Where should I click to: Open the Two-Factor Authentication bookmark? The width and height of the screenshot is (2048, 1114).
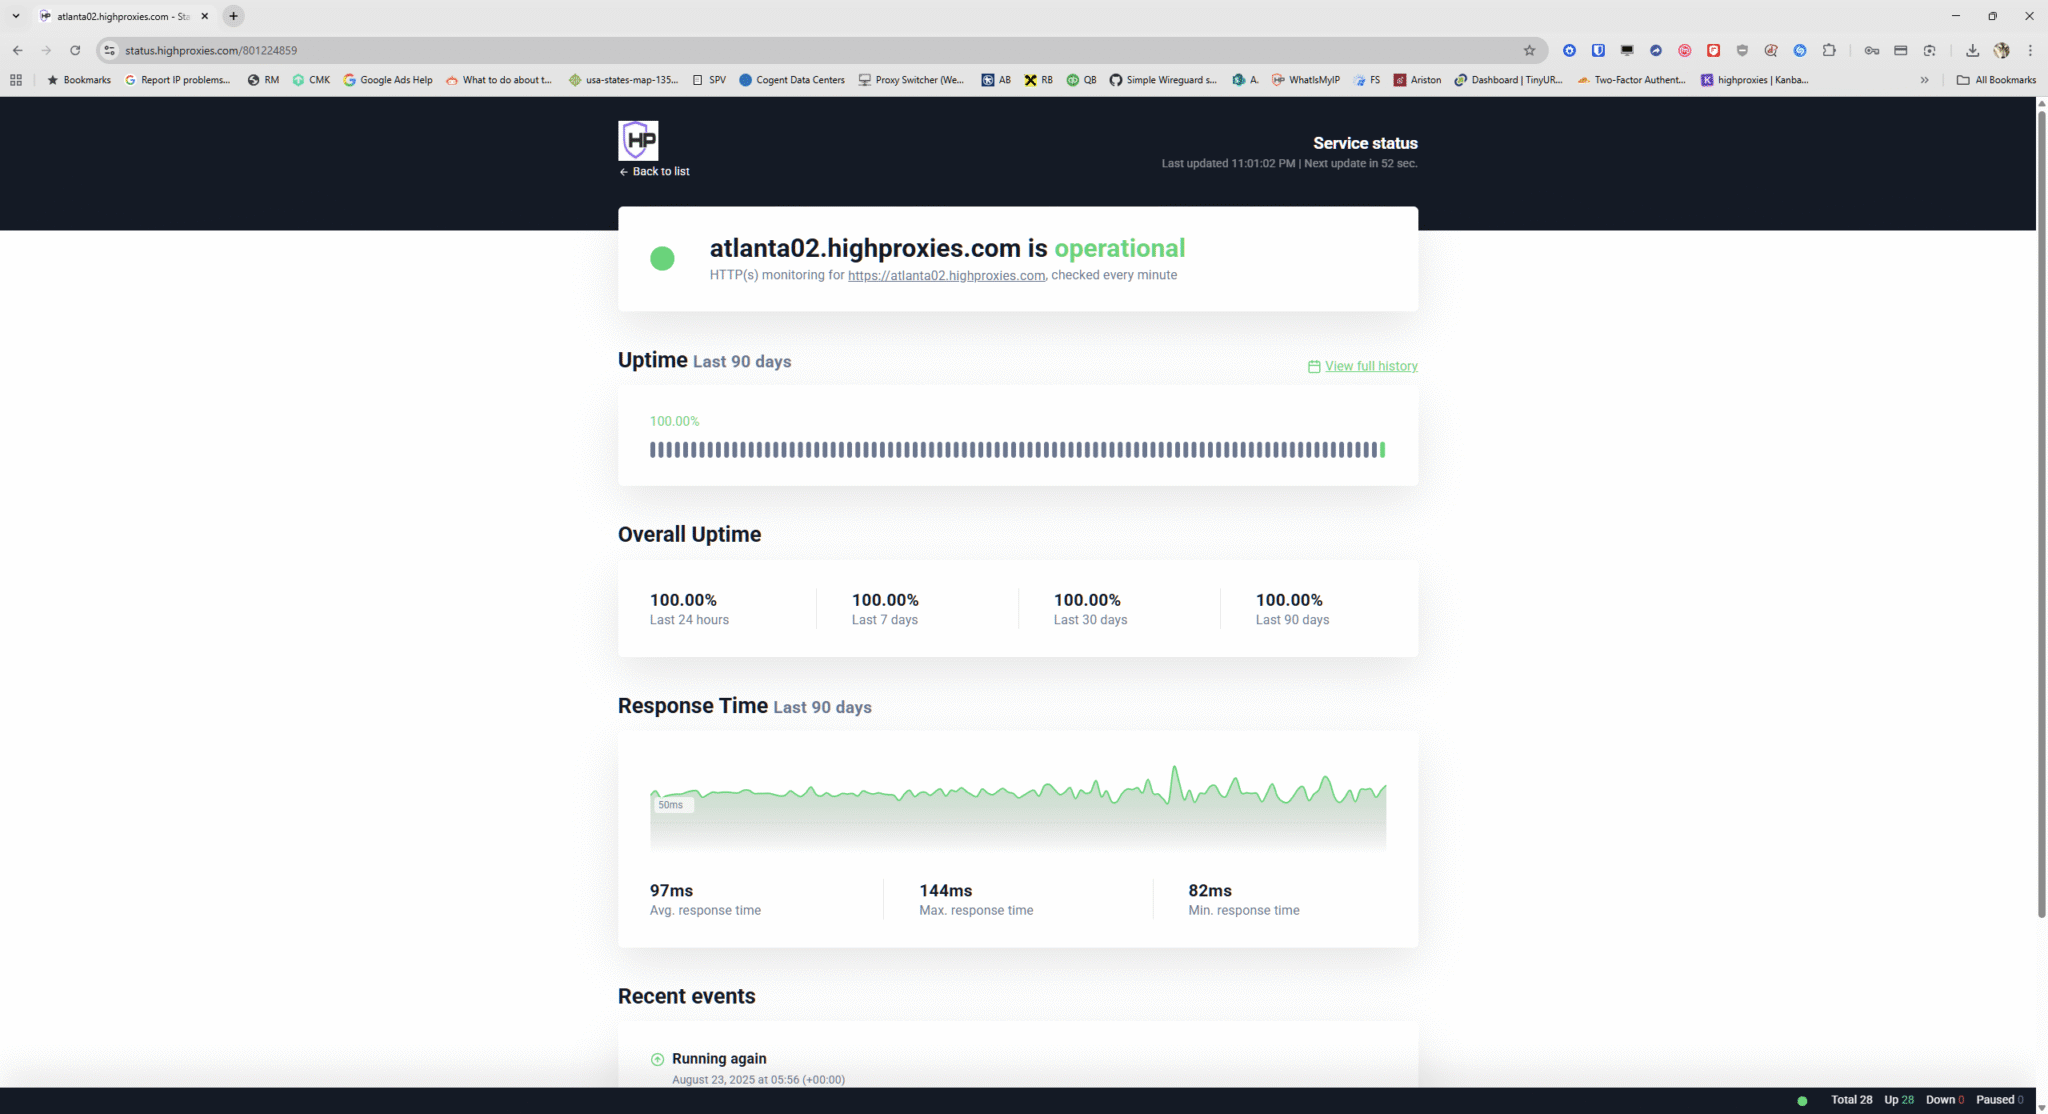[x=1631, y=80]
